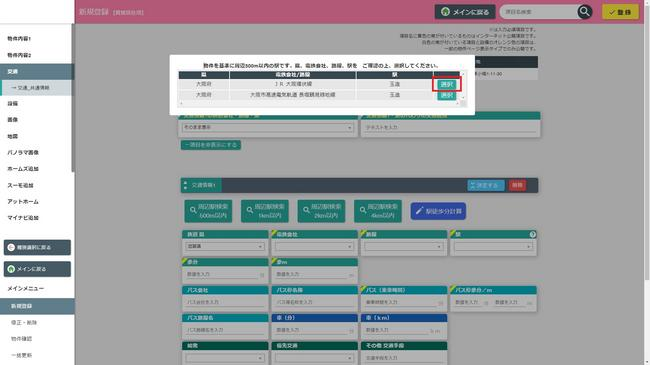
Task: Click the 4km以内 nearby station search icon
Action: 363,210
